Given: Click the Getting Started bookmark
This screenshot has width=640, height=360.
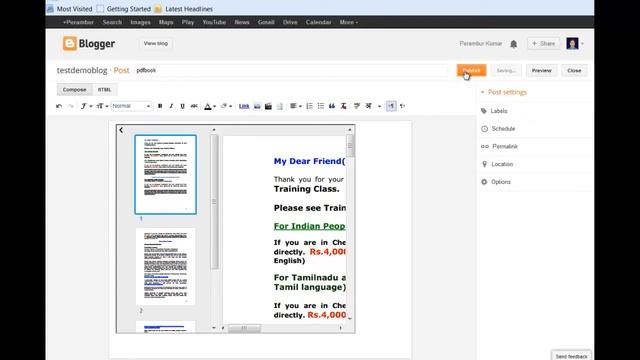Looking at the screenshot, I should (x=124, y=9).
